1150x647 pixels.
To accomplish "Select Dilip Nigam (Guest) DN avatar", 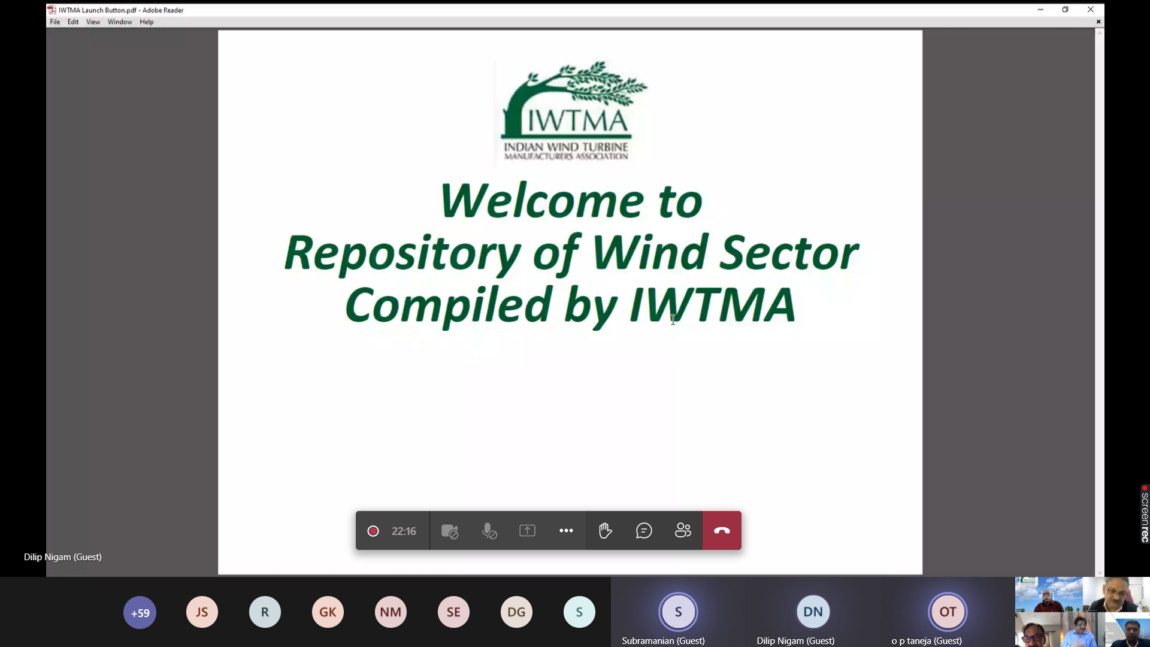I will (x=813, y=612).
